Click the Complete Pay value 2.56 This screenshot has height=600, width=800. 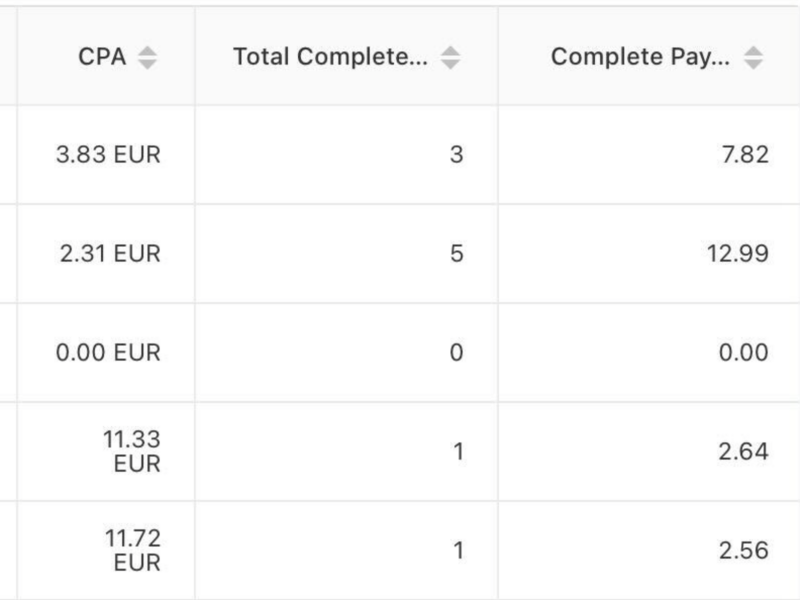point(744,551)
